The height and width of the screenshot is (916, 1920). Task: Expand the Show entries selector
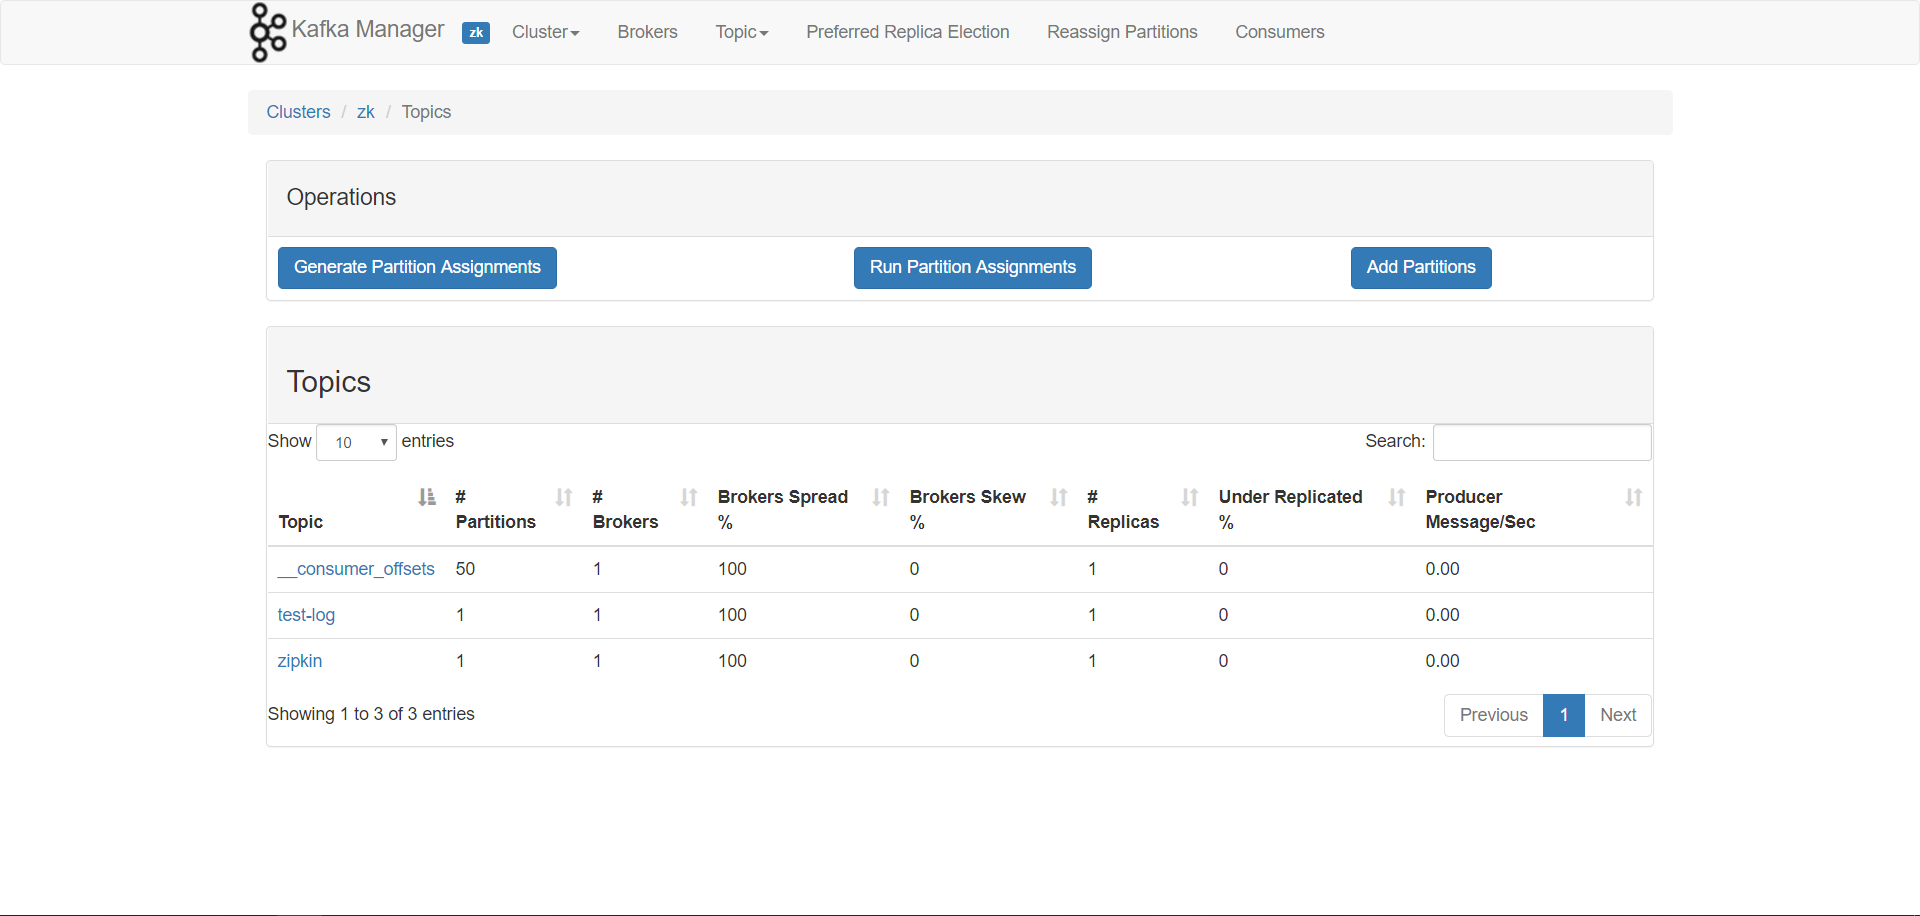click(356, 442)
